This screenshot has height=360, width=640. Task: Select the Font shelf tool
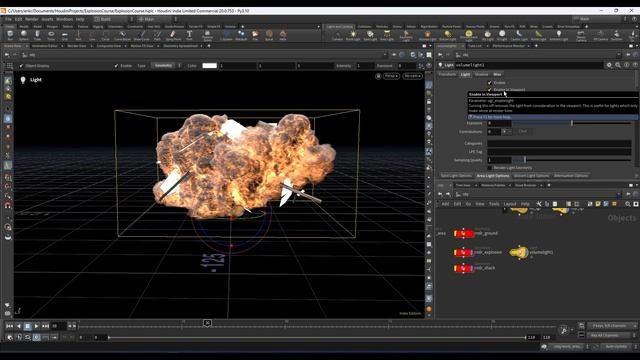[x=189, y=35]
